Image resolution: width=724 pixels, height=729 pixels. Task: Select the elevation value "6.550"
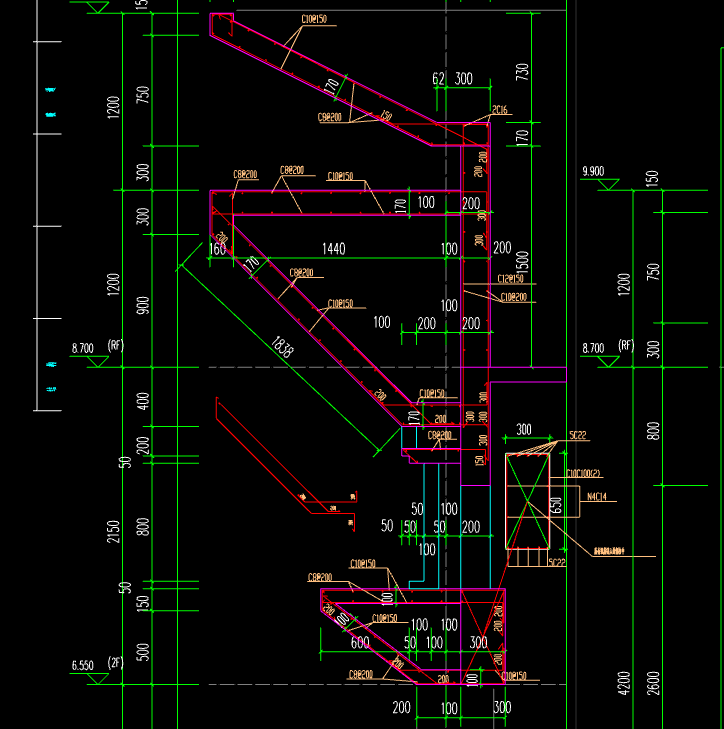[82, 665]
